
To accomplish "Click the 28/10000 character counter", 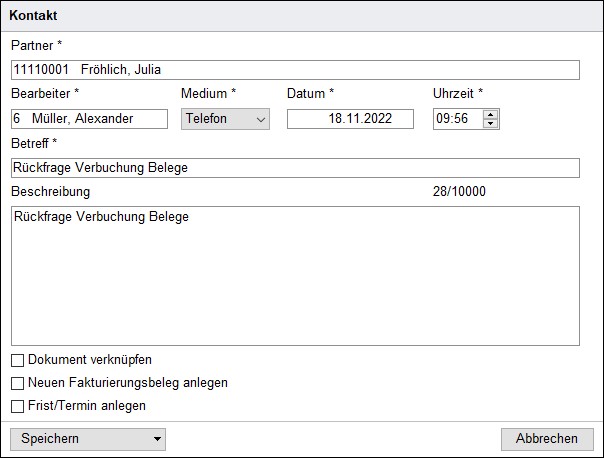I will (x=455, y=191).
